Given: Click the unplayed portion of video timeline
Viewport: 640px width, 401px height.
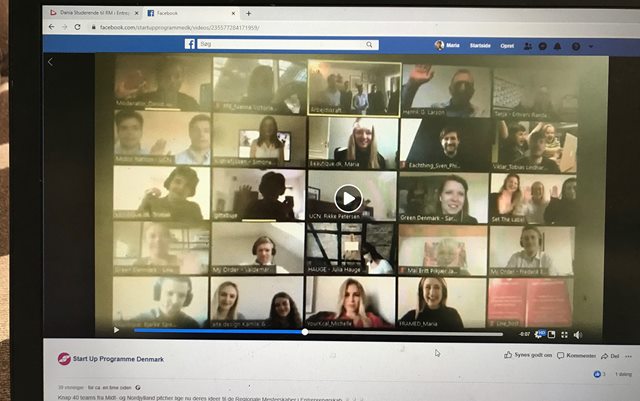Looking at the screenshot, I should coord(405,333).
